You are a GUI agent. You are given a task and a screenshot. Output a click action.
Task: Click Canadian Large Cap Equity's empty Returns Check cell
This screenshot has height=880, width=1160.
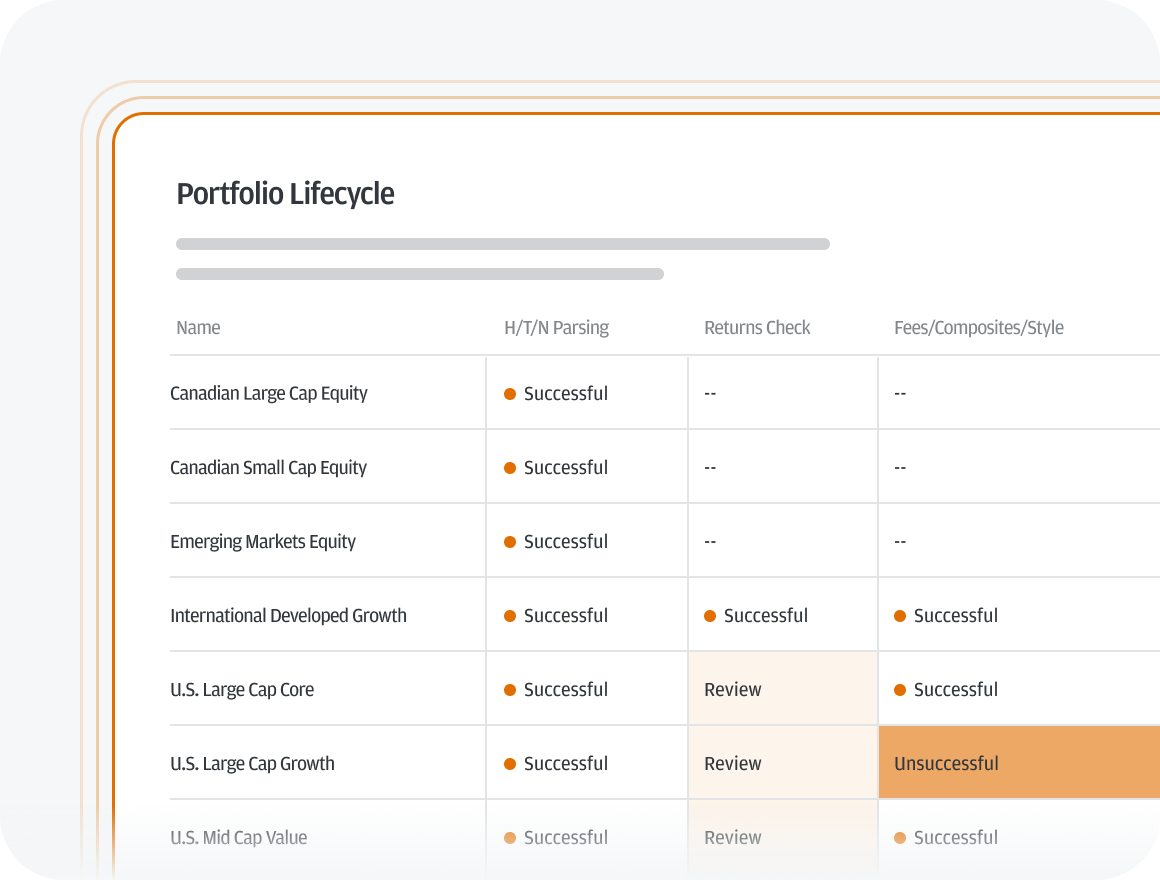[x=783, y=393]
